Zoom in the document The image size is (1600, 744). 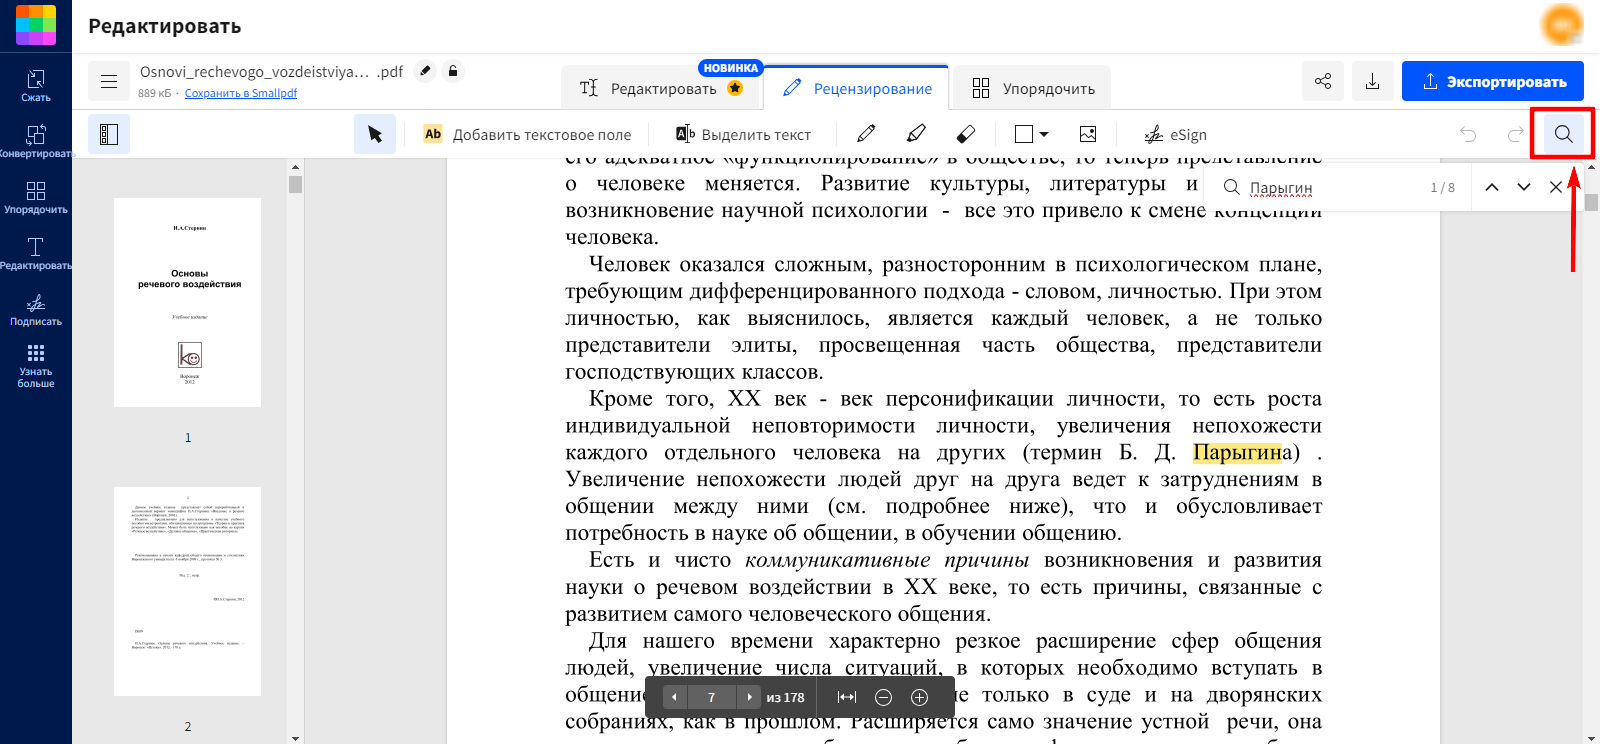[x=920, y=697]
